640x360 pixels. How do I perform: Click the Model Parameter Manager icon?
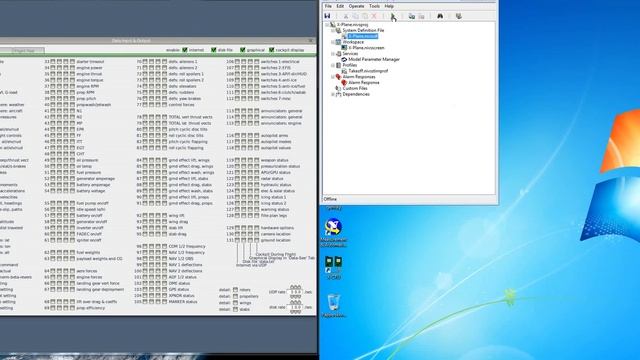click(344, 59)
